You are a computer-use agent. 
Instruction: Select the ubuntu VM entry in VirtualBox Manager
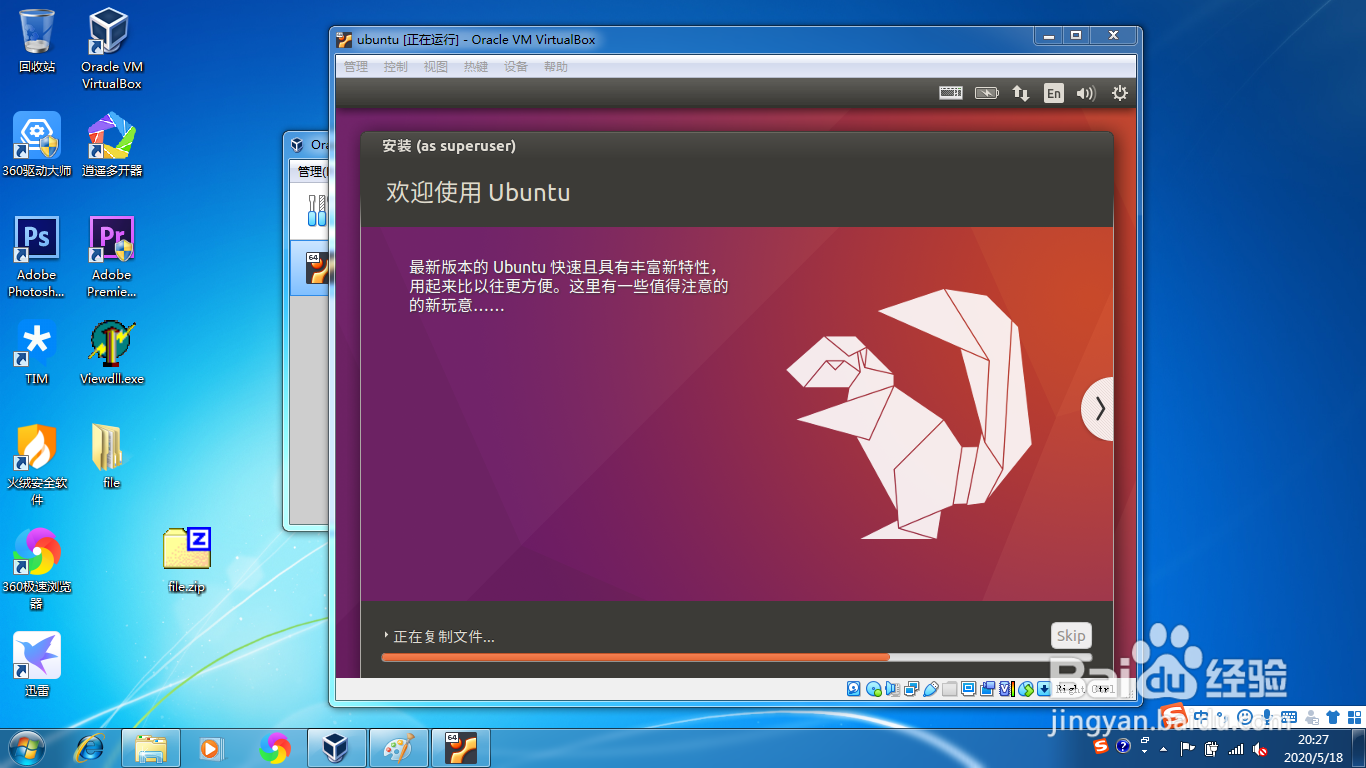[311, 268]
